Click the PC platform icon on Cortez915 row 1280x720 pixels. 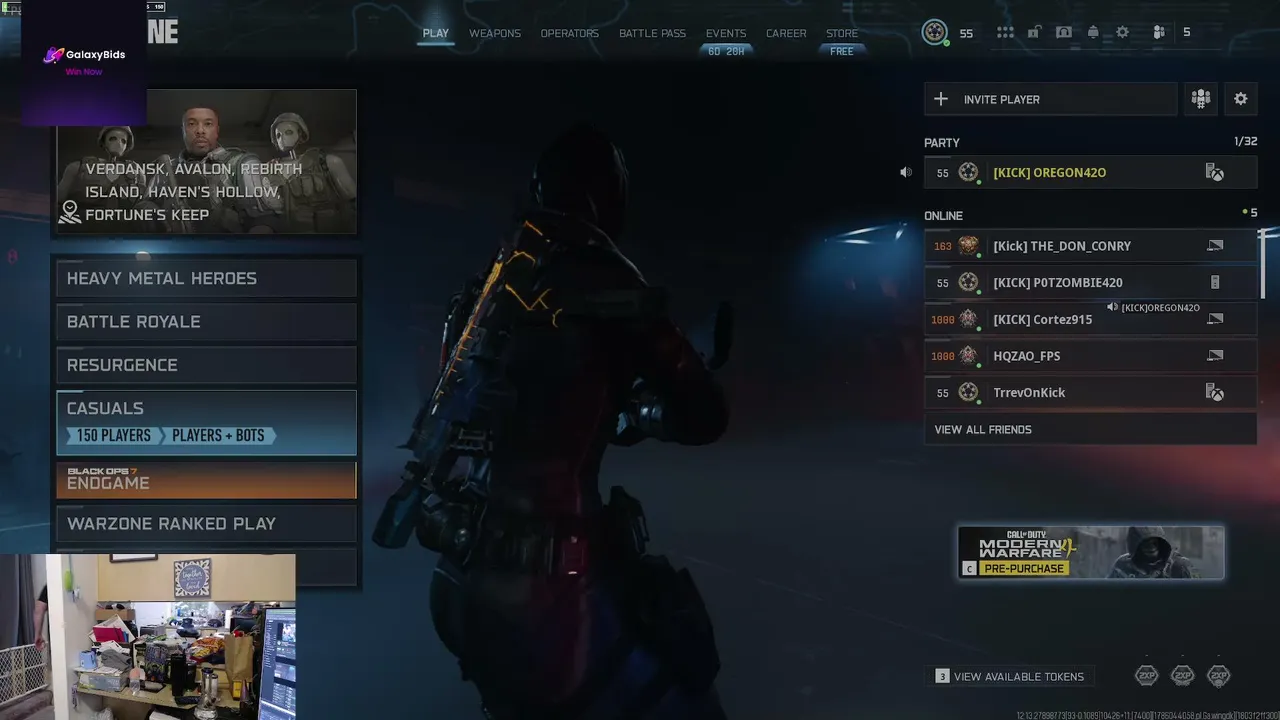tap(1215, 319)
